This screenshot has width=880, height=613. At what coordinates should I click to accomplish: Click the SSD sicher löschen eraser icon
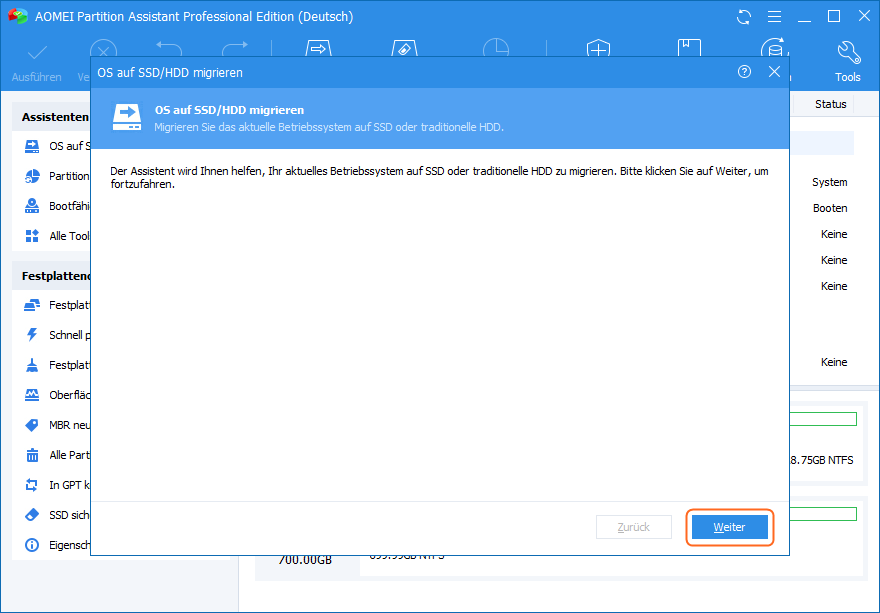(x=32, y=515)
